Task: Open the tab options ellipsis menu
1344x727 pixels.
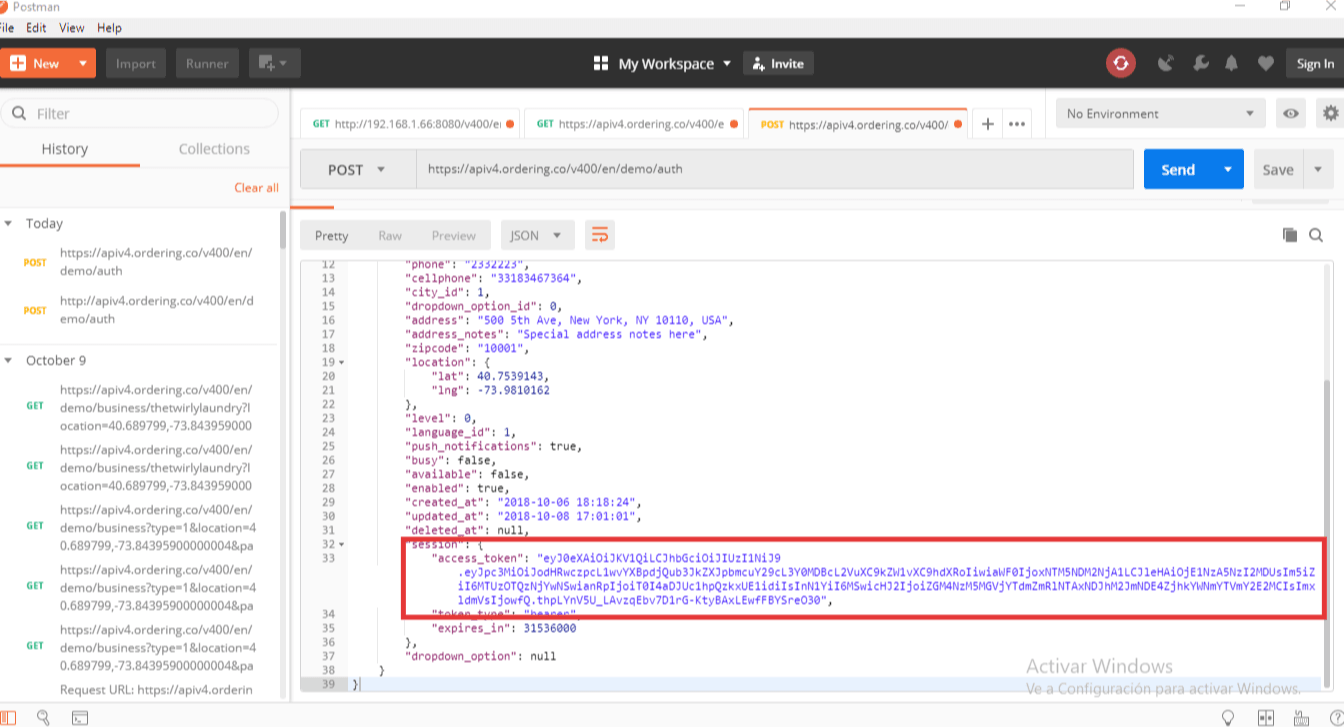Action: coord(1017,124)
